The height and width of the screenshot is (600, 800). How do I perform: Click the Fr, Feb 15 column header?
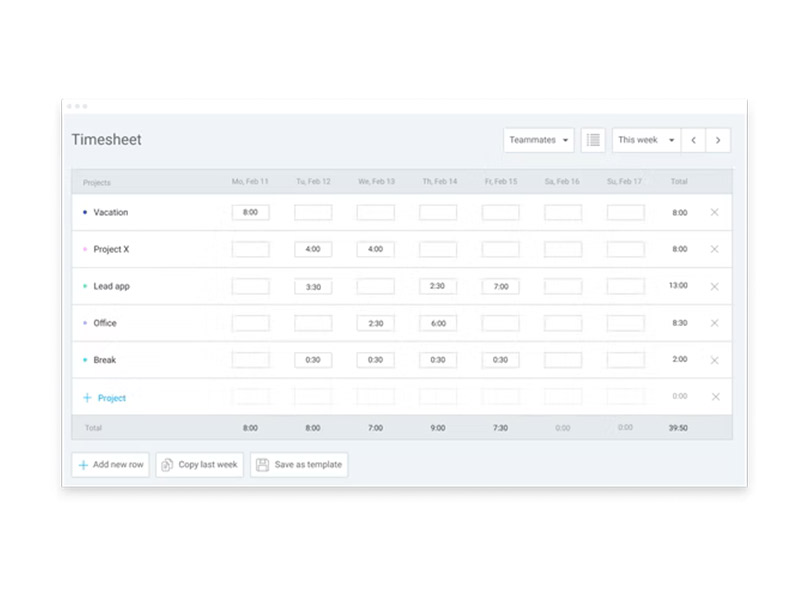tap(501, 182)
